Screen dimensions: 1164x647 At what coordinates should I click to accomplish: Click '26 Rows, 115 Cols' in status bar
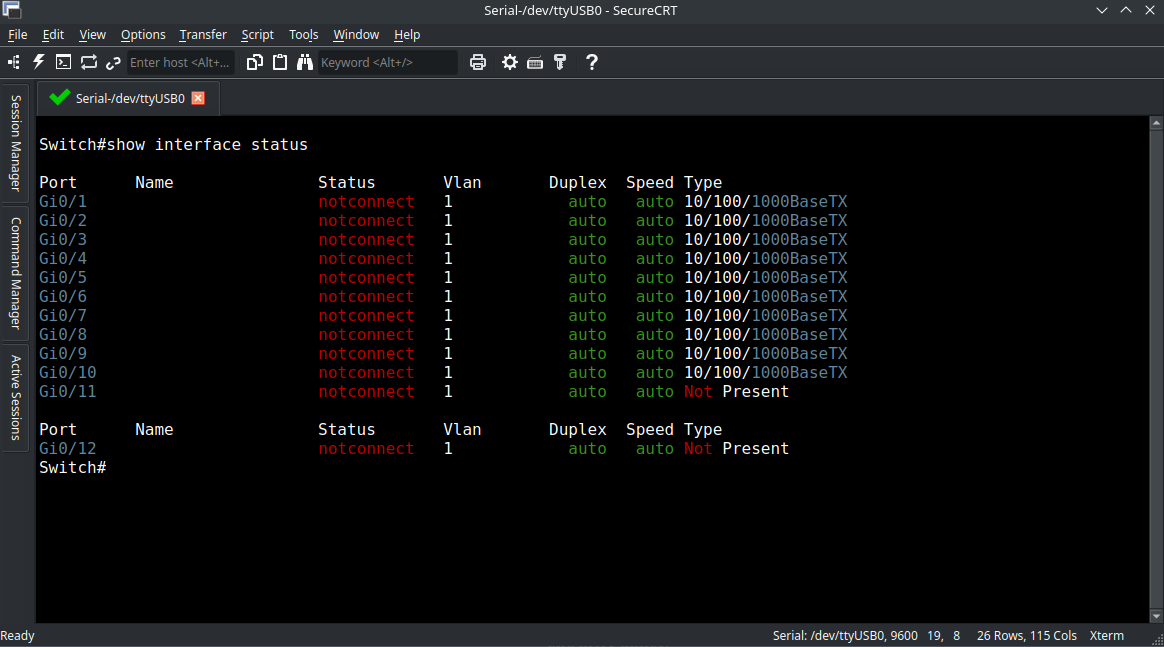point(1027,636)
